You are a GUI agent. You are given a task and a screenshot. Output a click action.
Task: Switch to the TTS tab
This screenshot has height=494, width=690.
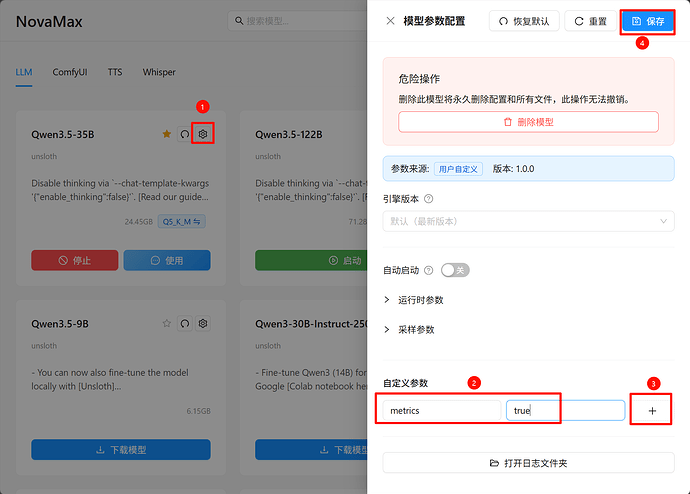tap(115, 72)
